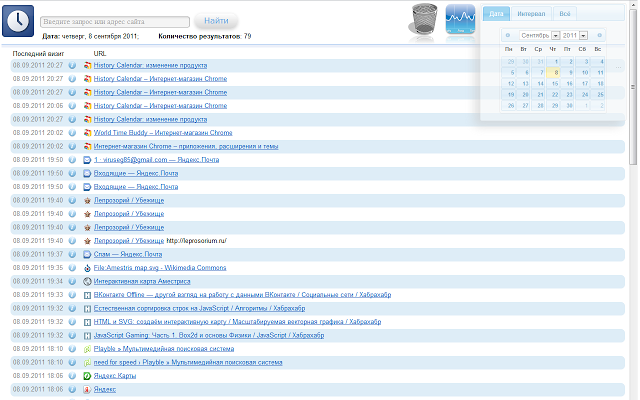Open the Яндекс.Карты link

(x=115, y=376)
